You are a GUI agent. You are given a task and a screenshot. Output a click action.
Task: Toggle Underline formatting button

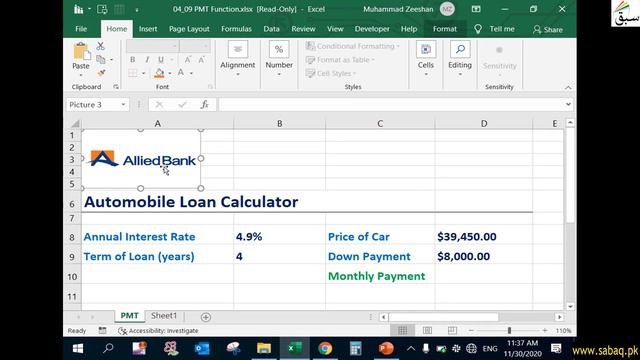click(161, 60)
